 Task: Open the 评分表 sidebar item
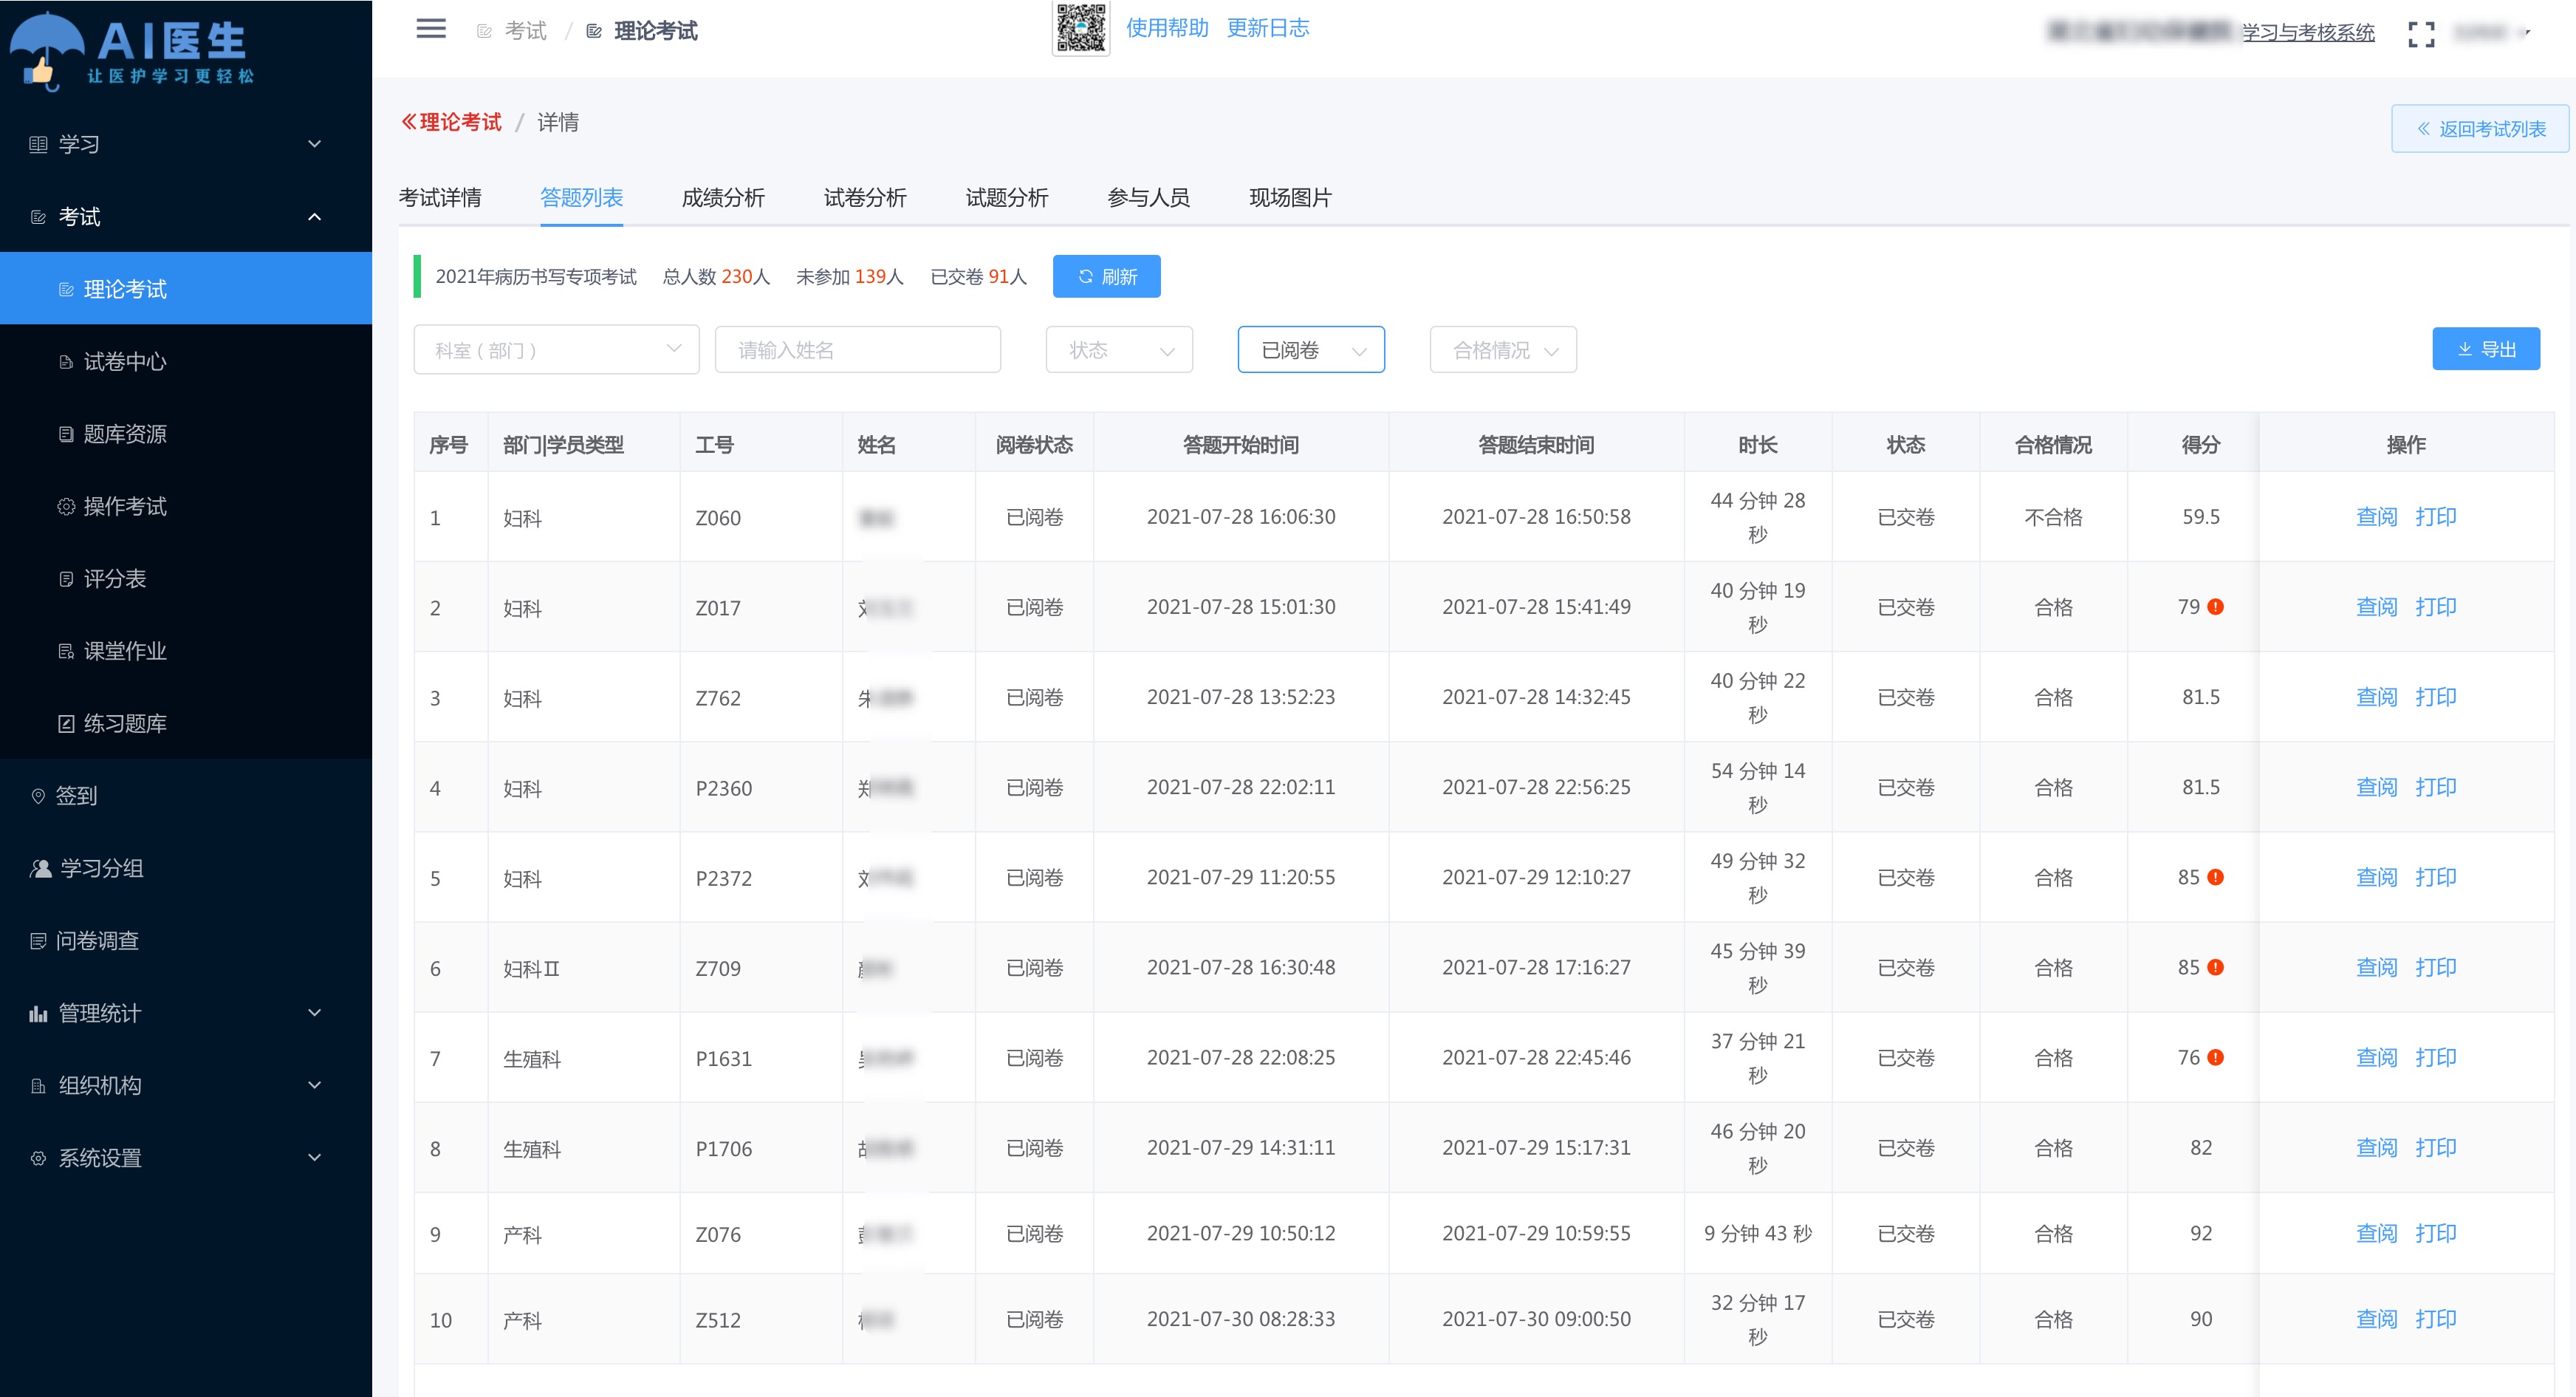pyautogui.click(x=186, y=578)
